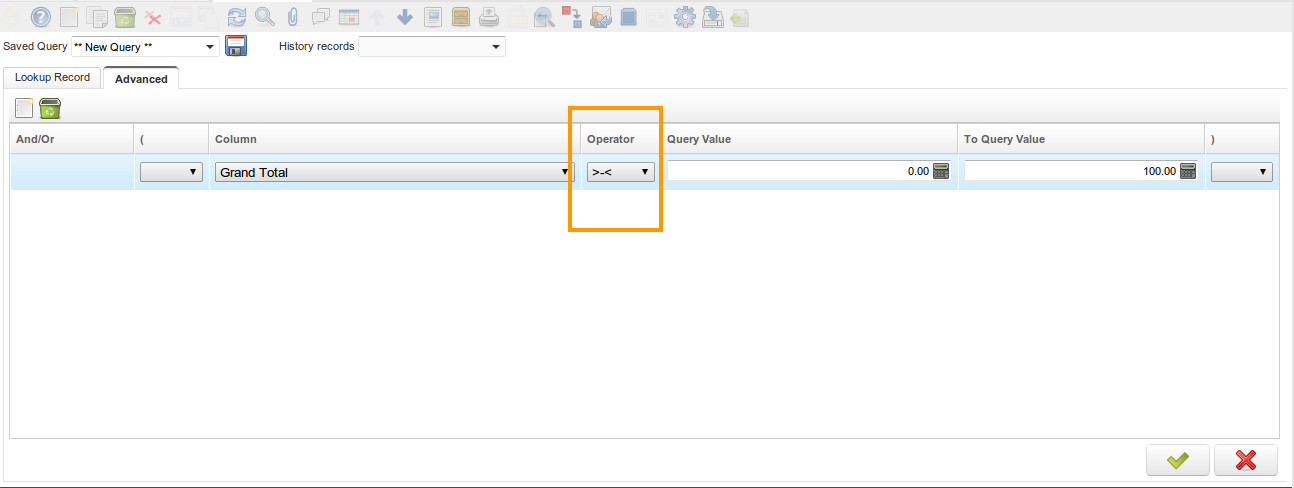Cancel with the red X button
Screen dimensions: 1294x488
click(x=1245, y=460)
